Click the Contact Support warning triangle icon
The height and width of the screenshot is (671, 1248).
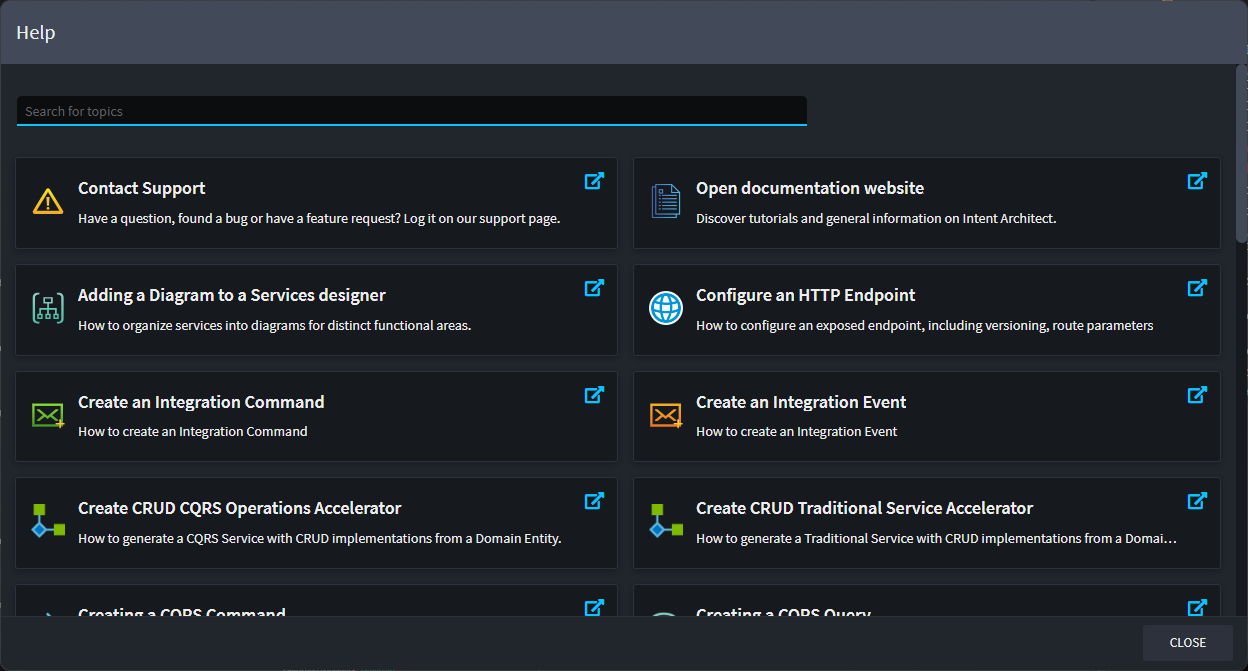(x=48, y=202)
